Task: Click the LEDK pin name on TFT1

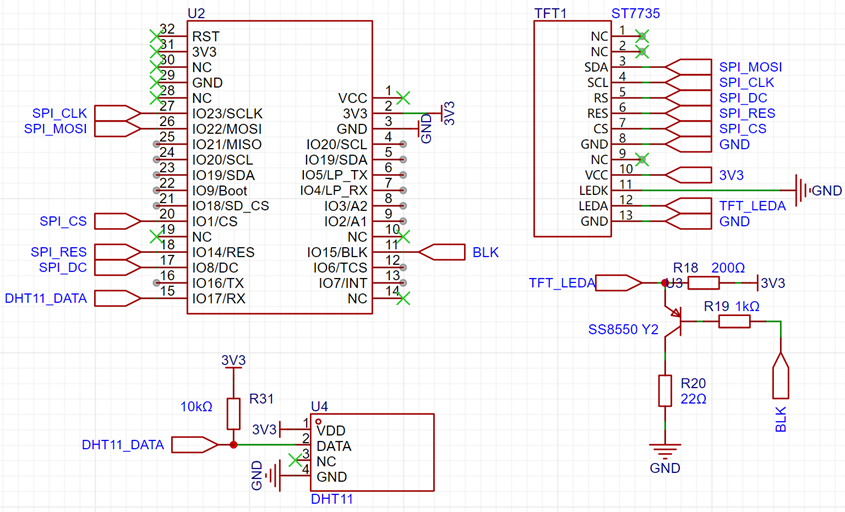Action: 593,191
